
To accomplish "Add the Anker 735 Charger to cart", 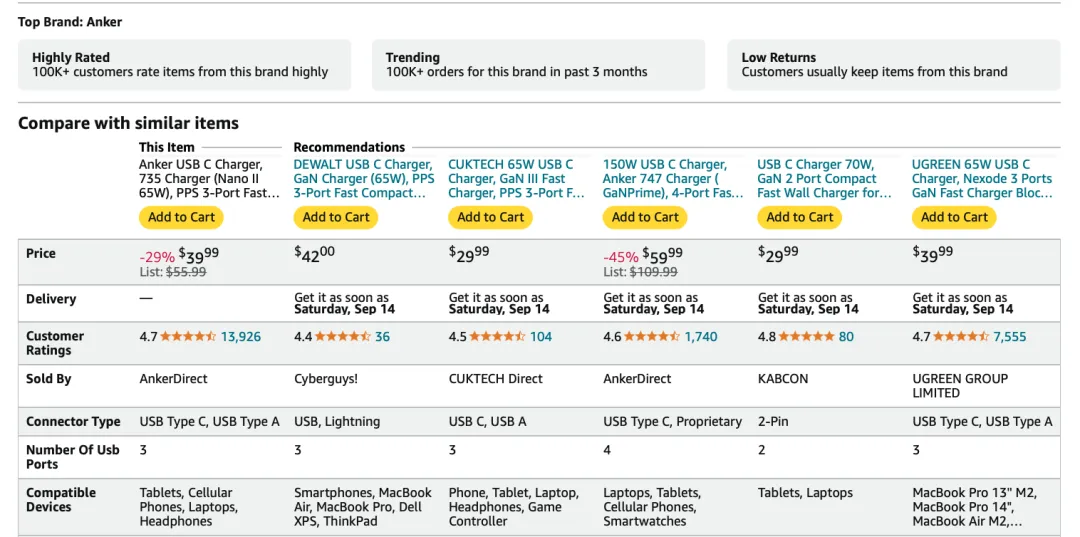I will [181, 217].
